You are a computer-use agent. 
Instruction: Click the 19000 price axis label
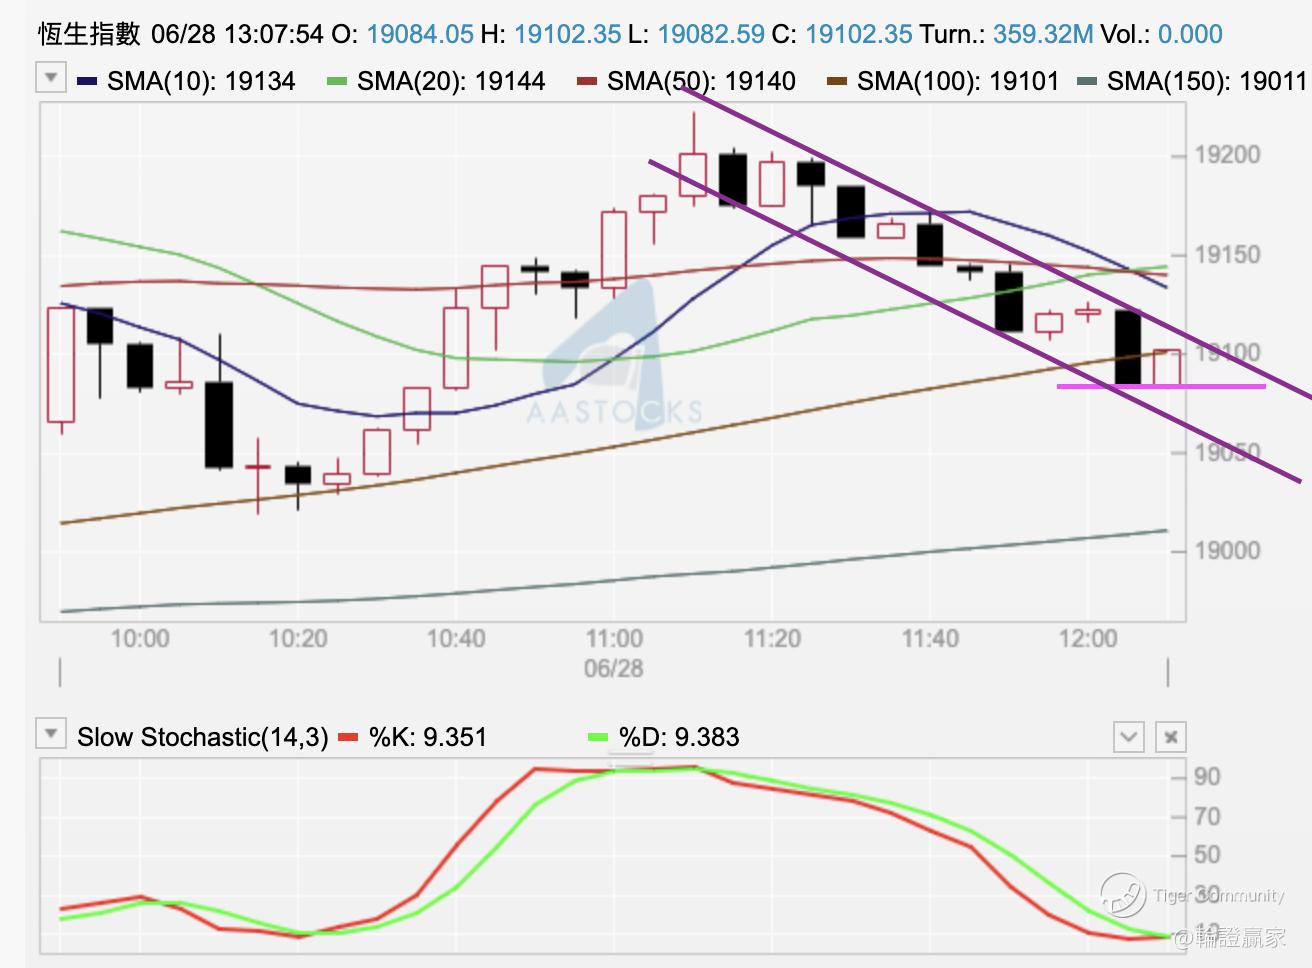pyautogui.click(x=1227, y=550)
